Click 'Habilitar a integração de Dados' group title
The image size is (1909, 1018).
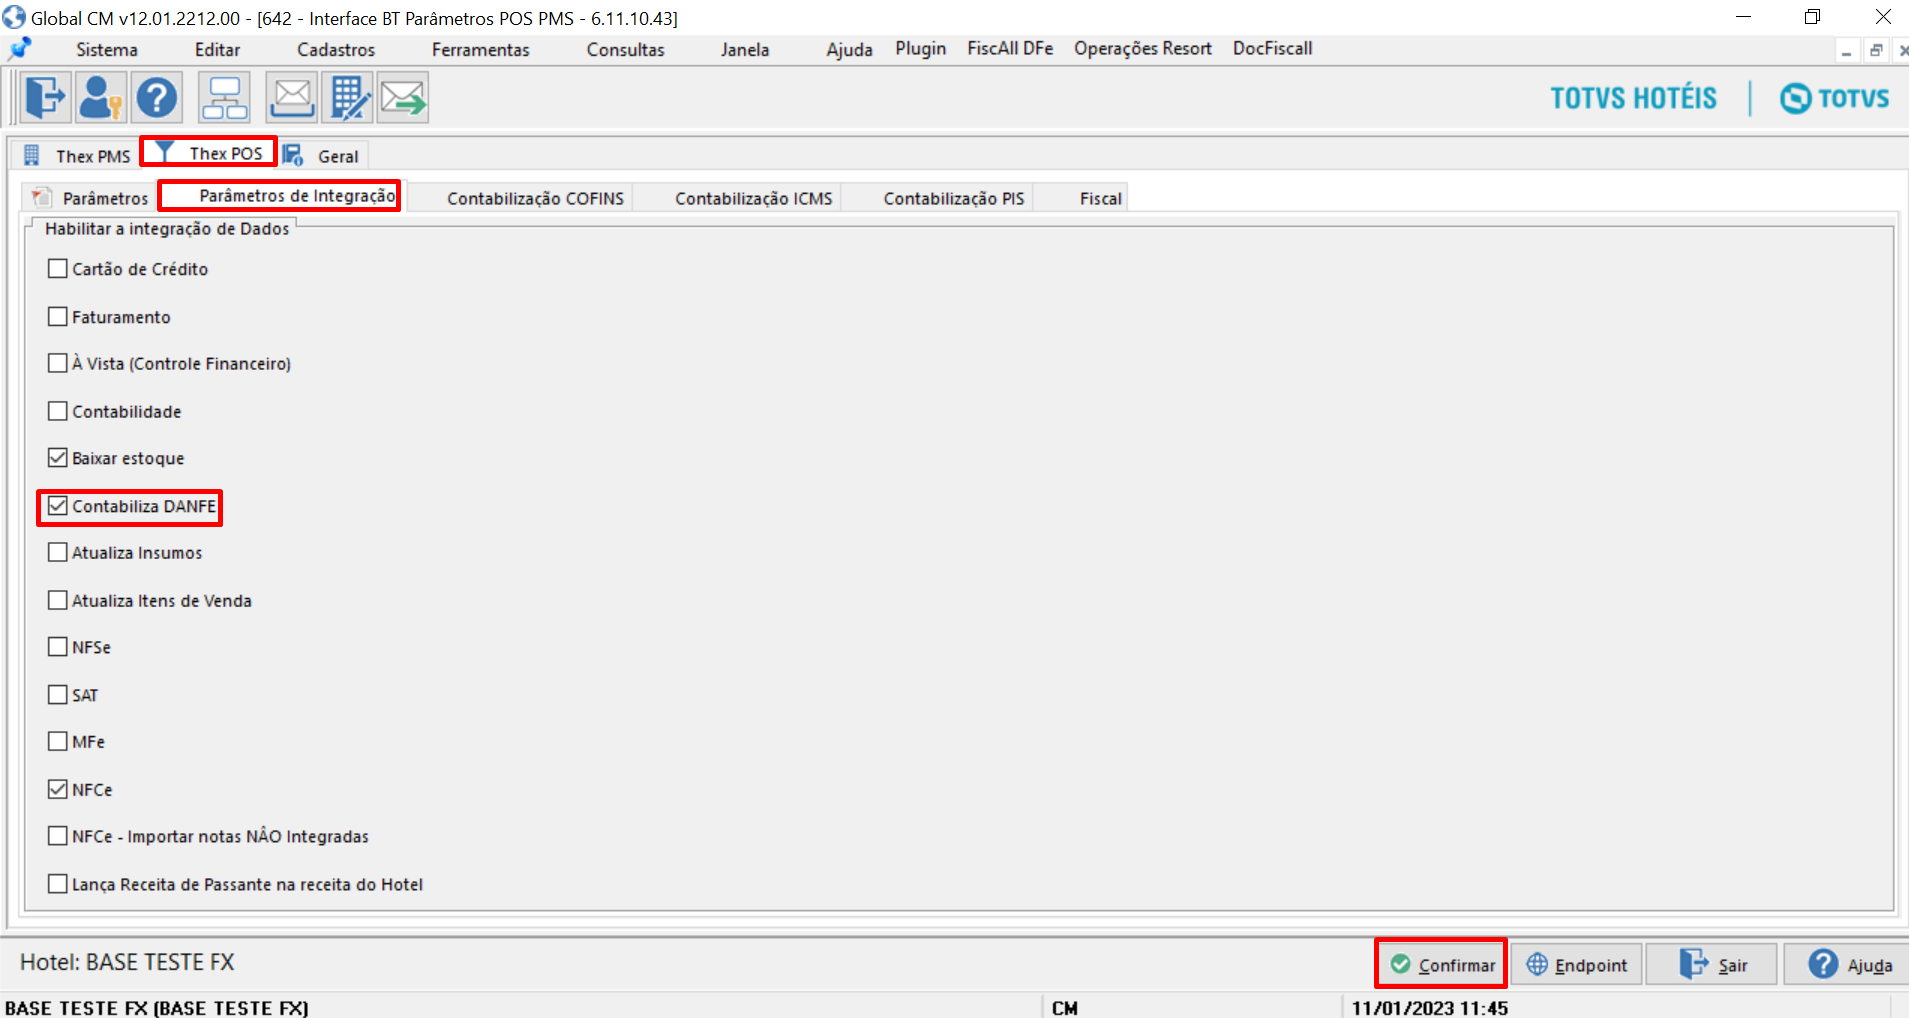click(167, 228)
